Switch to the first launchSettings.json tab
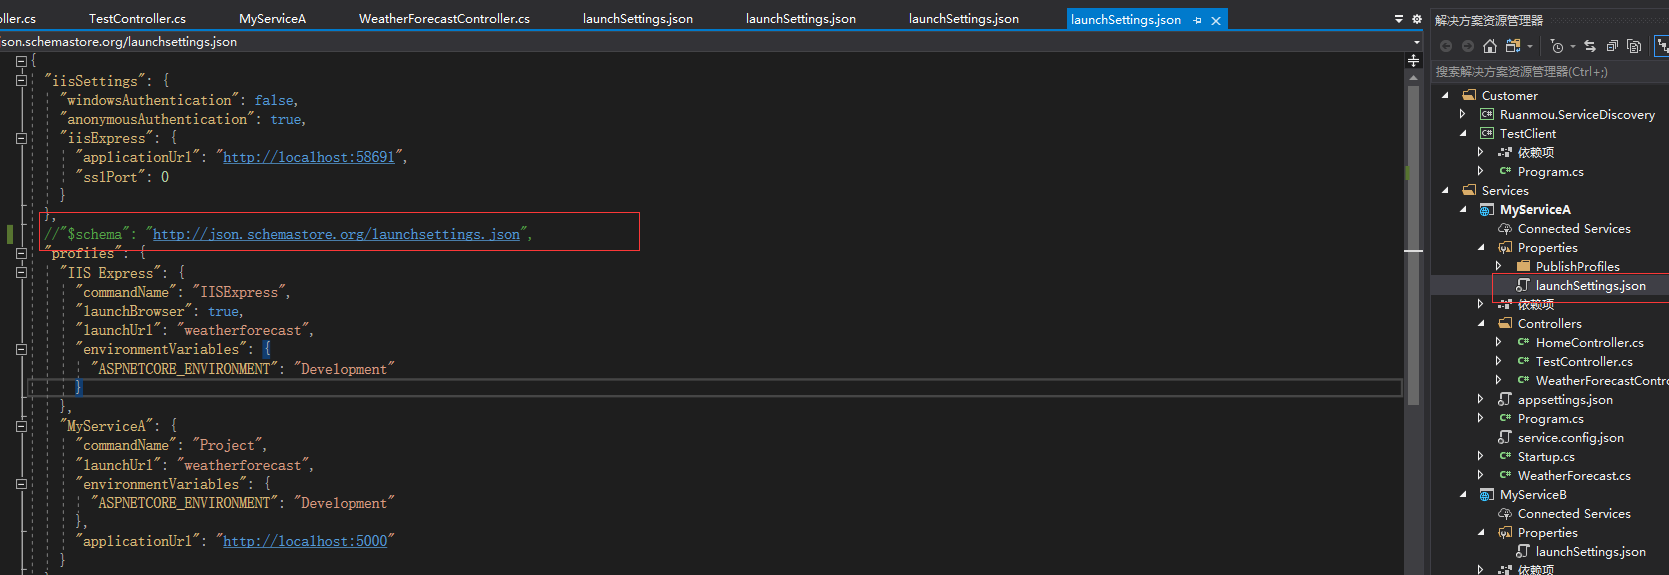The image size is (1669, 575). pos(638,19)
